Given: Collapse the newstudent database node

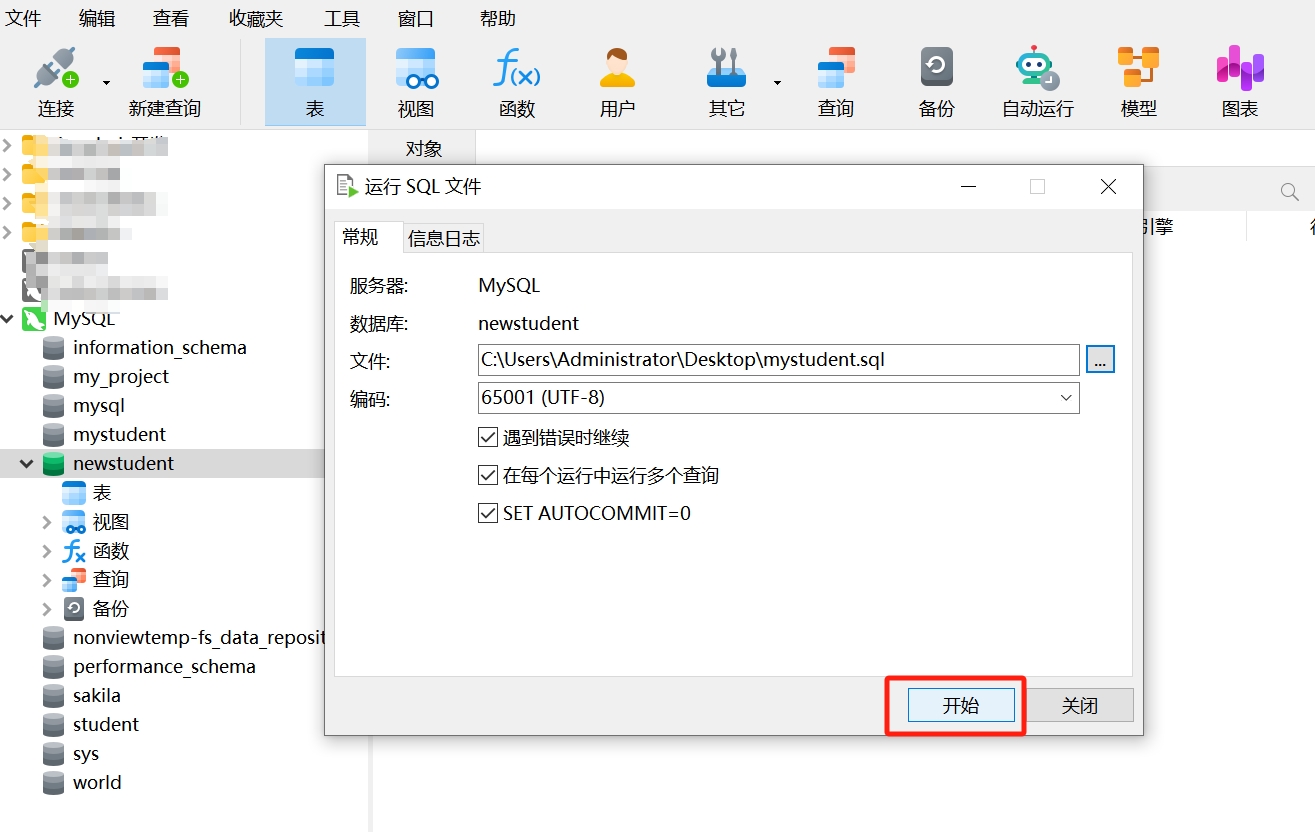Looking at the screenshot, I should pos(26,464).
